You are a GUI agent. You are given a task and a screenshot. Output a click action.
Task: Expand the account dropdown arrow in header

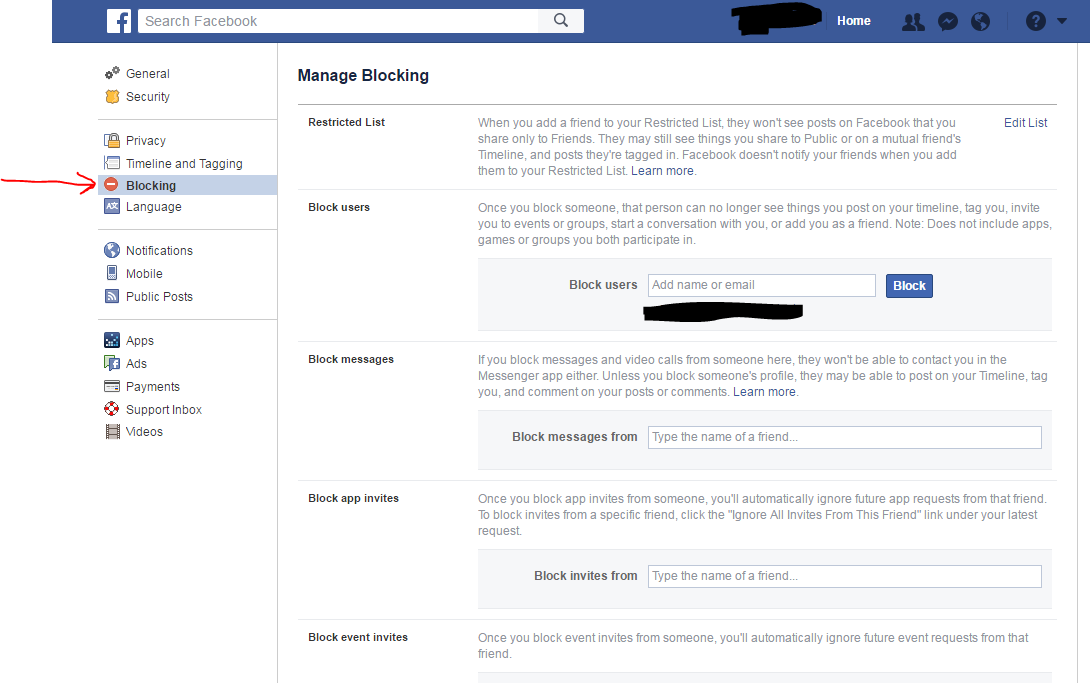click(1061, 21)
